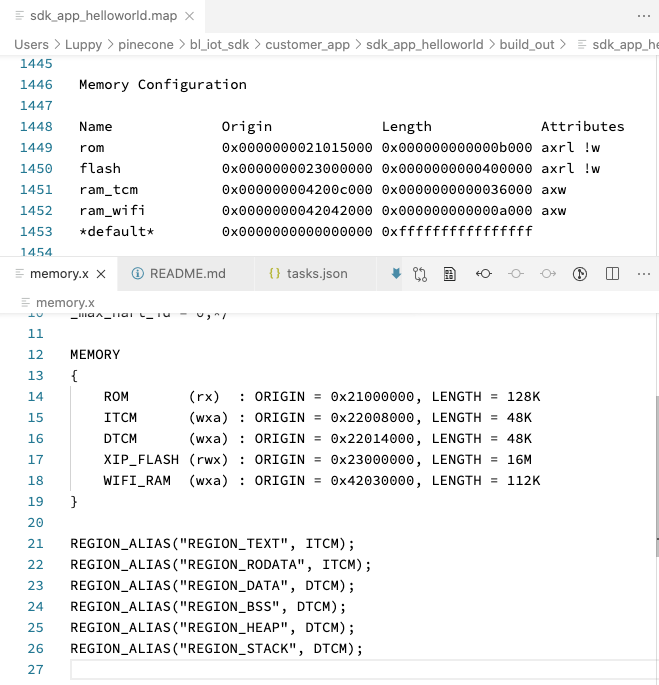Switch to the tasks.json tab

coord(308,273)
